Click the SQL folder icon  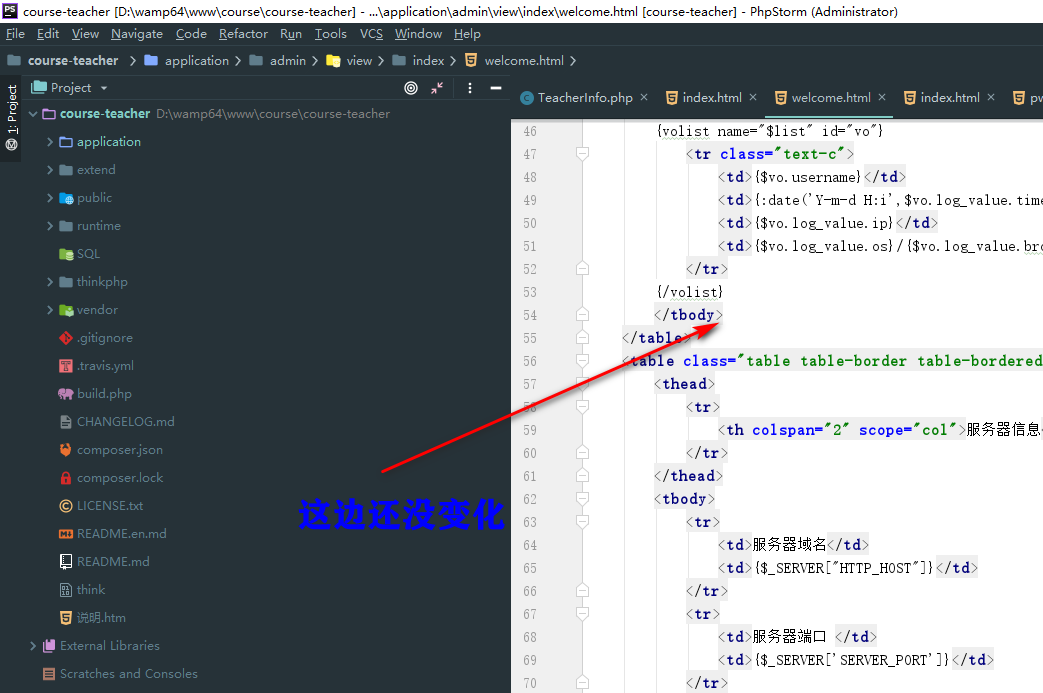(x=66, y=254)
